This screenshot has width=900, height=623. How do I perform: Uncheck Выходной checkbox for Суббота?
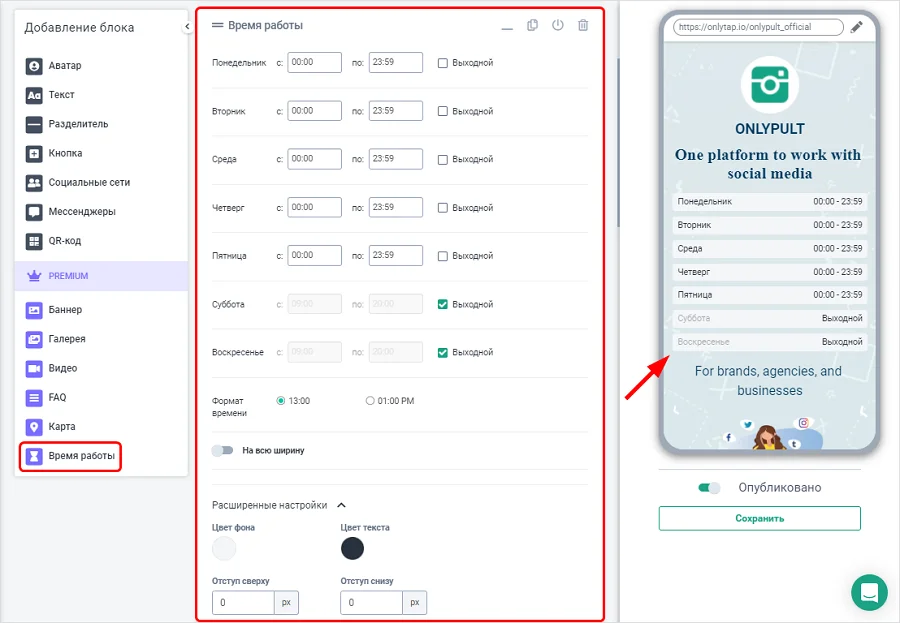[x=443, y=304]
